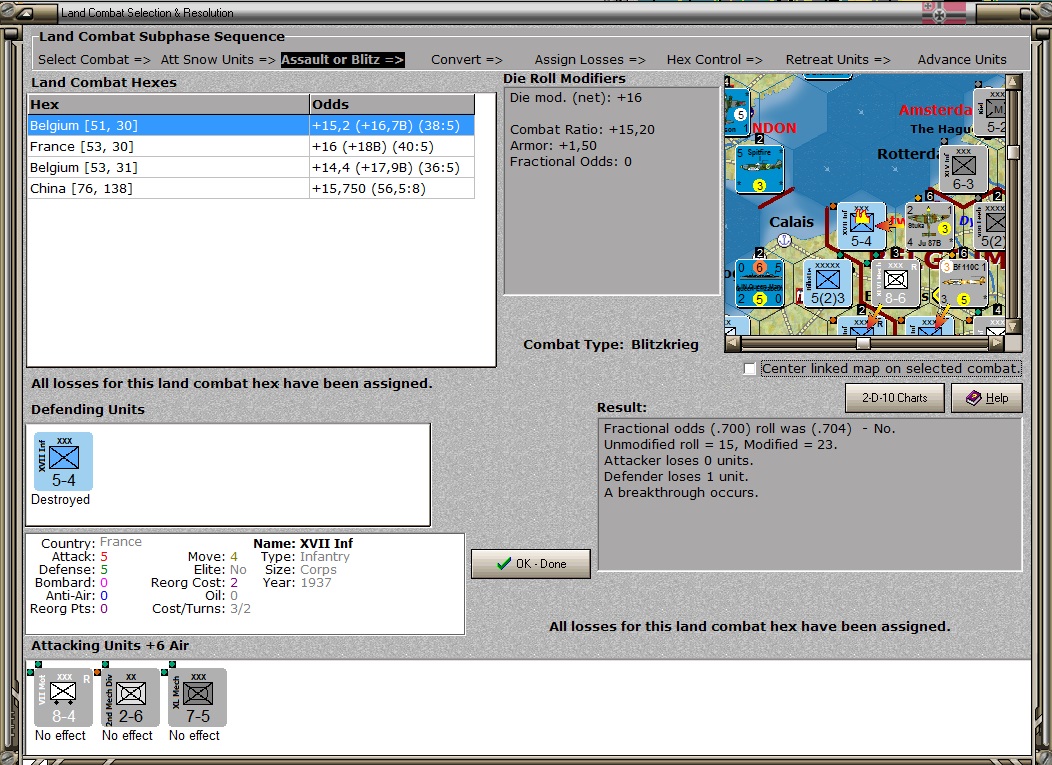Click the +15,750 (56,5:8) odds cell
Screen dimensions: 1052x765
pos(392,188)
